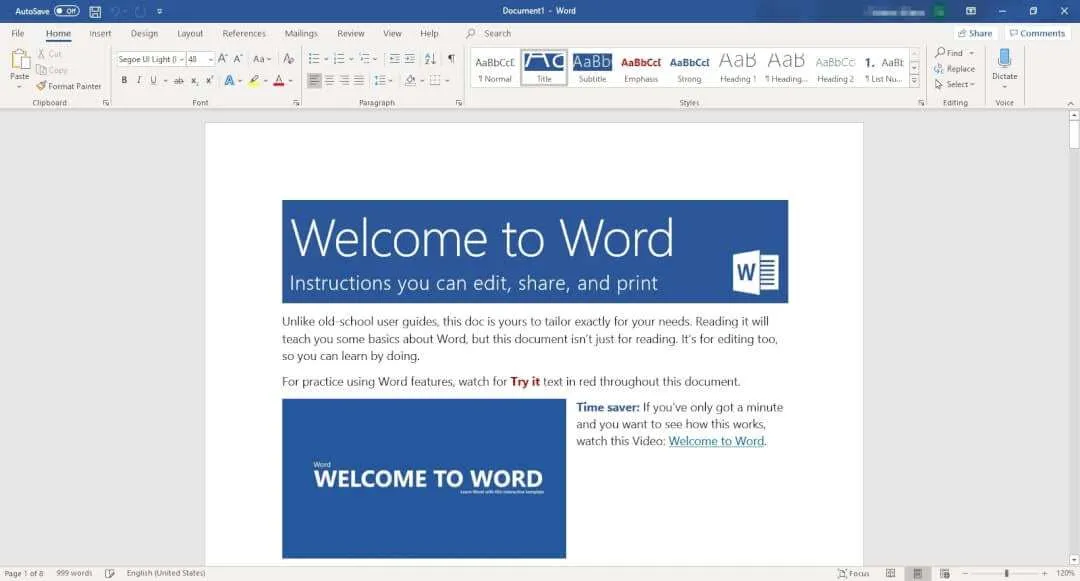Click the Clear All Formatting icon
This screenshot has height=581, width=1080.
click(289, 59)
